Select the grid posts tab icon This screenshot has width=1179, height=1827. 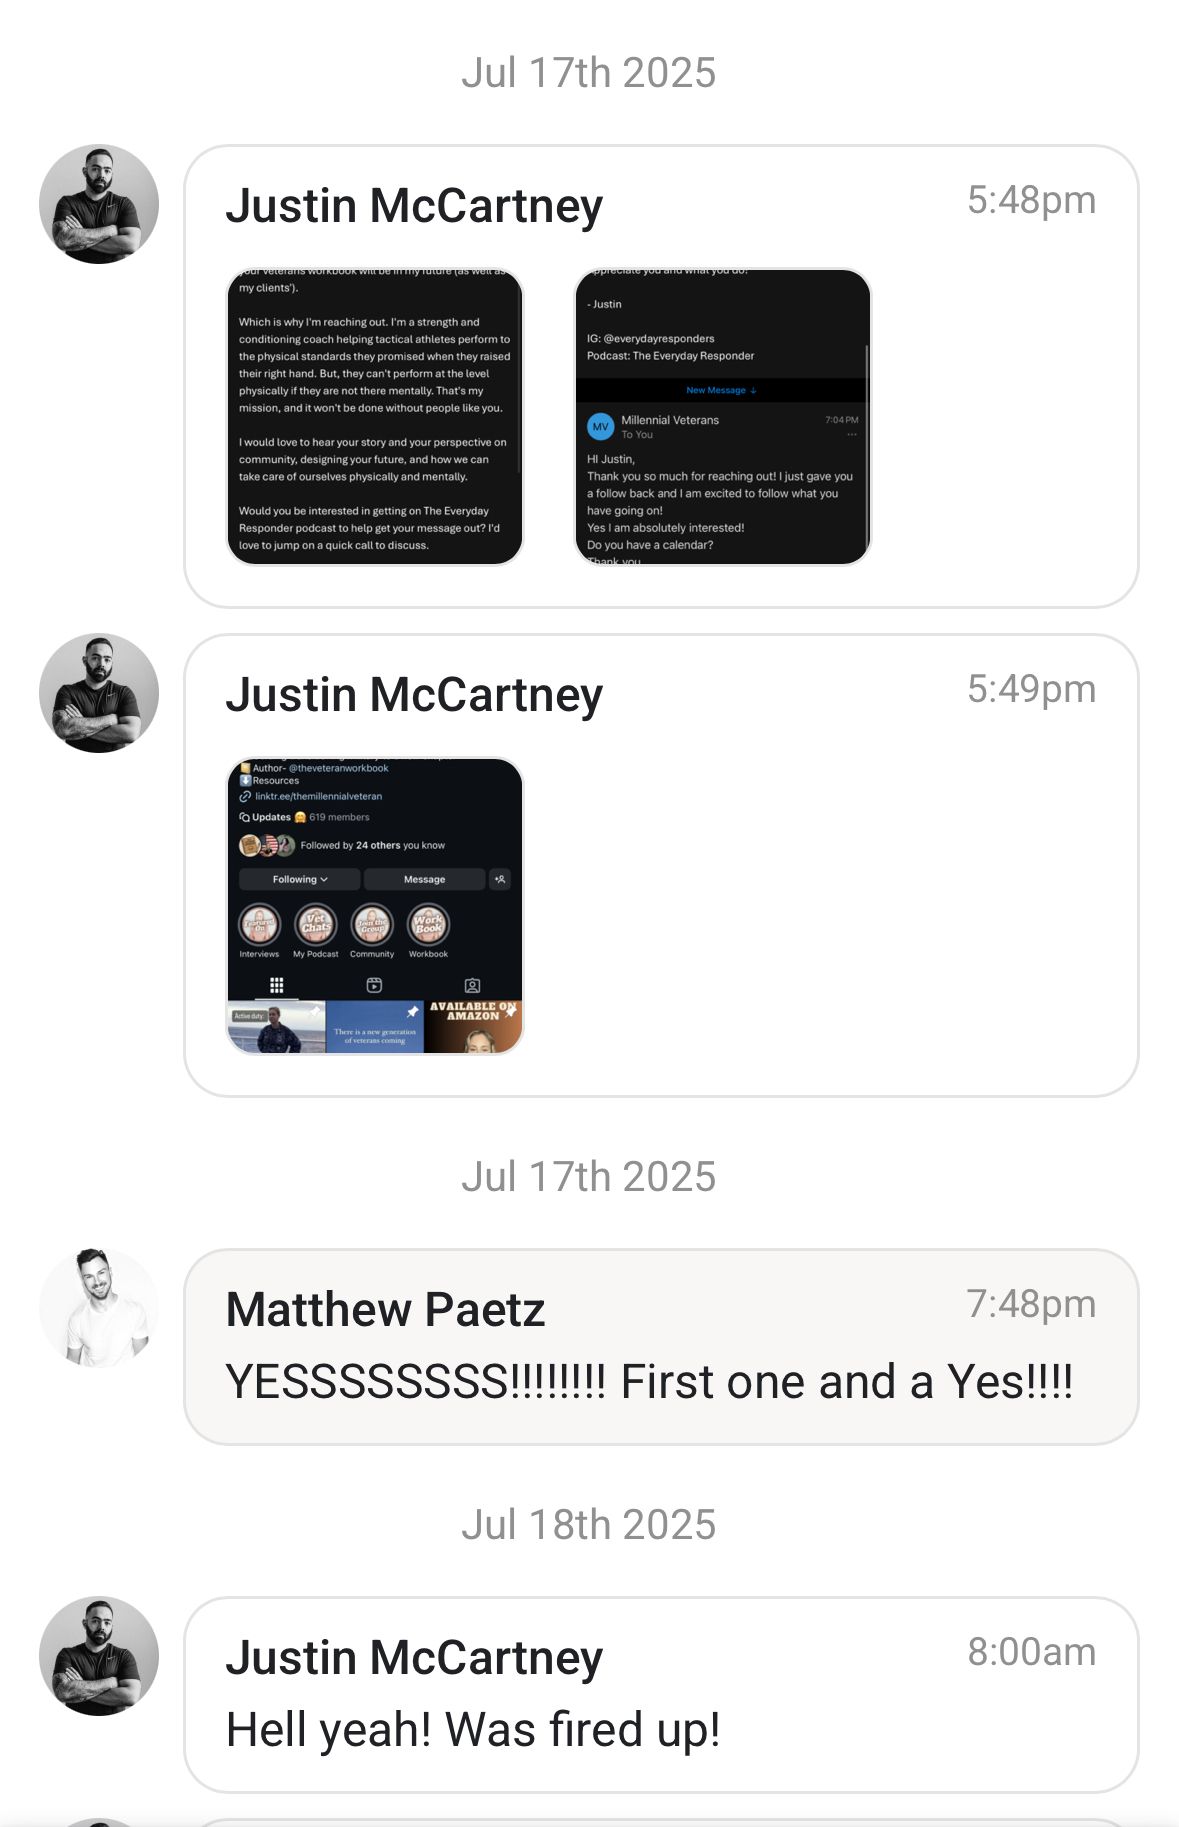pyautogui.click(x=277, y=985)
